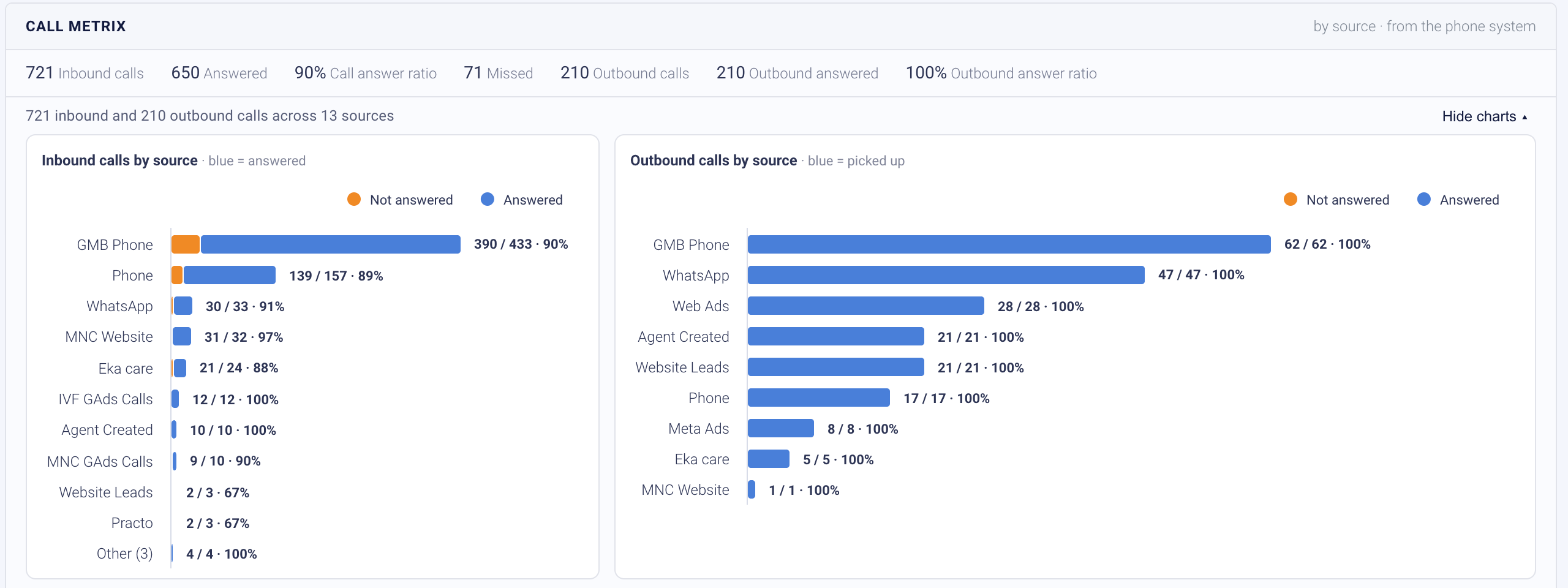Click the Inbound calls by source heading
This screenshot has width=1568, height=588.
120,160
